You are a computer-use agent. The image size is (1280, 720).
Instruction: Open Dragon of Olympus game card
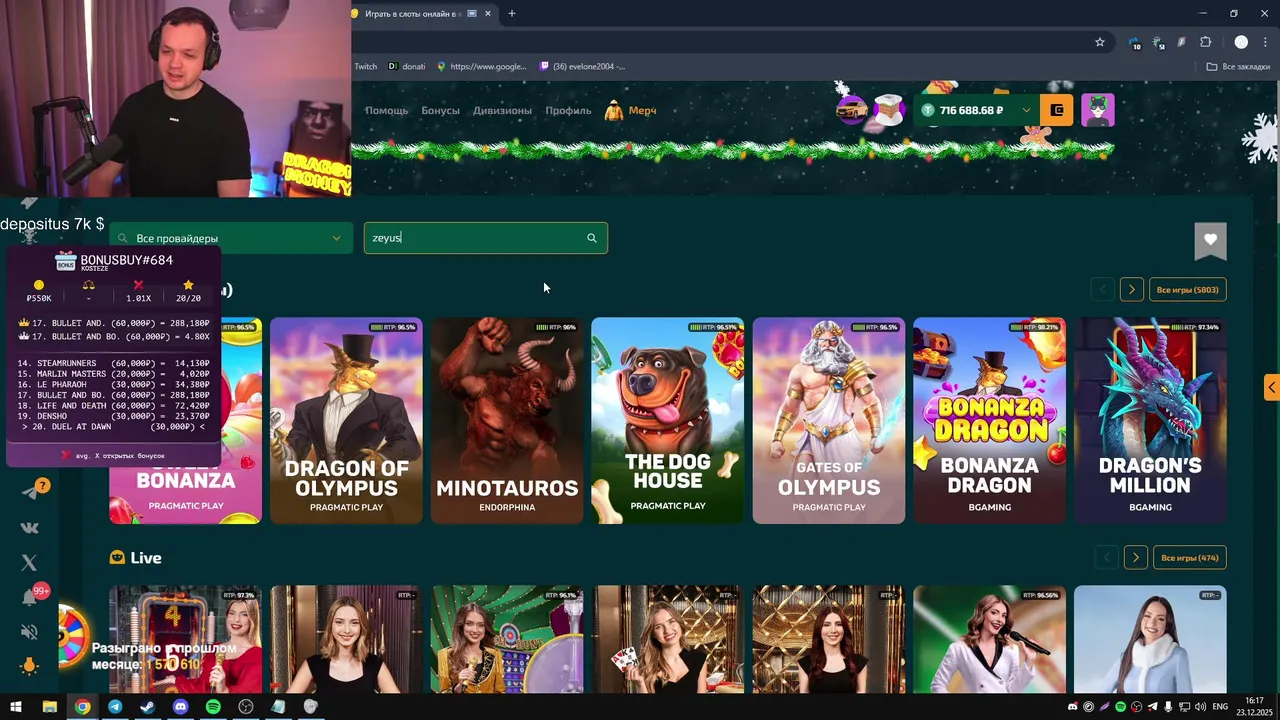pyautogui.click(x=346, y=420)
